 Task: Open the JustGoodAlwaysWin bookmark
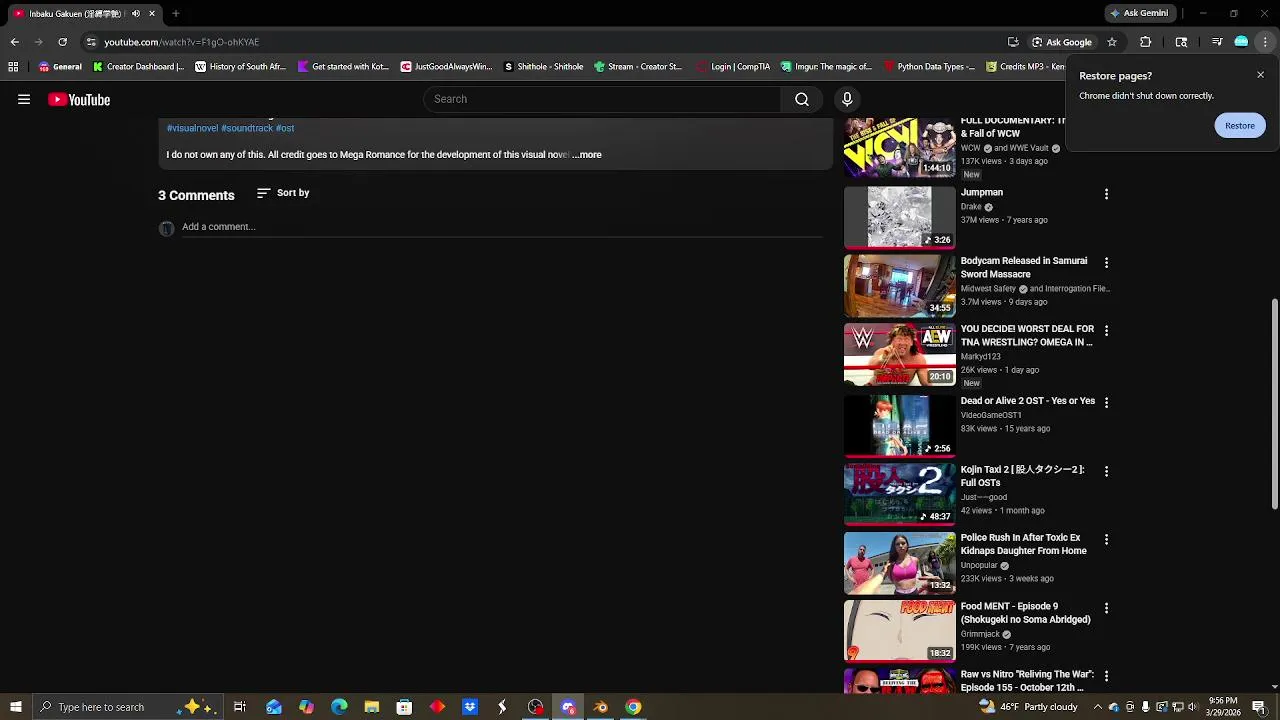click(446, 67)
